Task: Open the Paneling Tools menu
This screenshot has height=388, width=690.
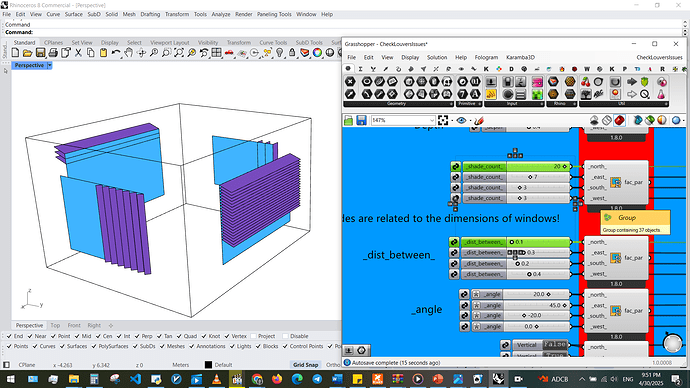Action: pos(274,15)
